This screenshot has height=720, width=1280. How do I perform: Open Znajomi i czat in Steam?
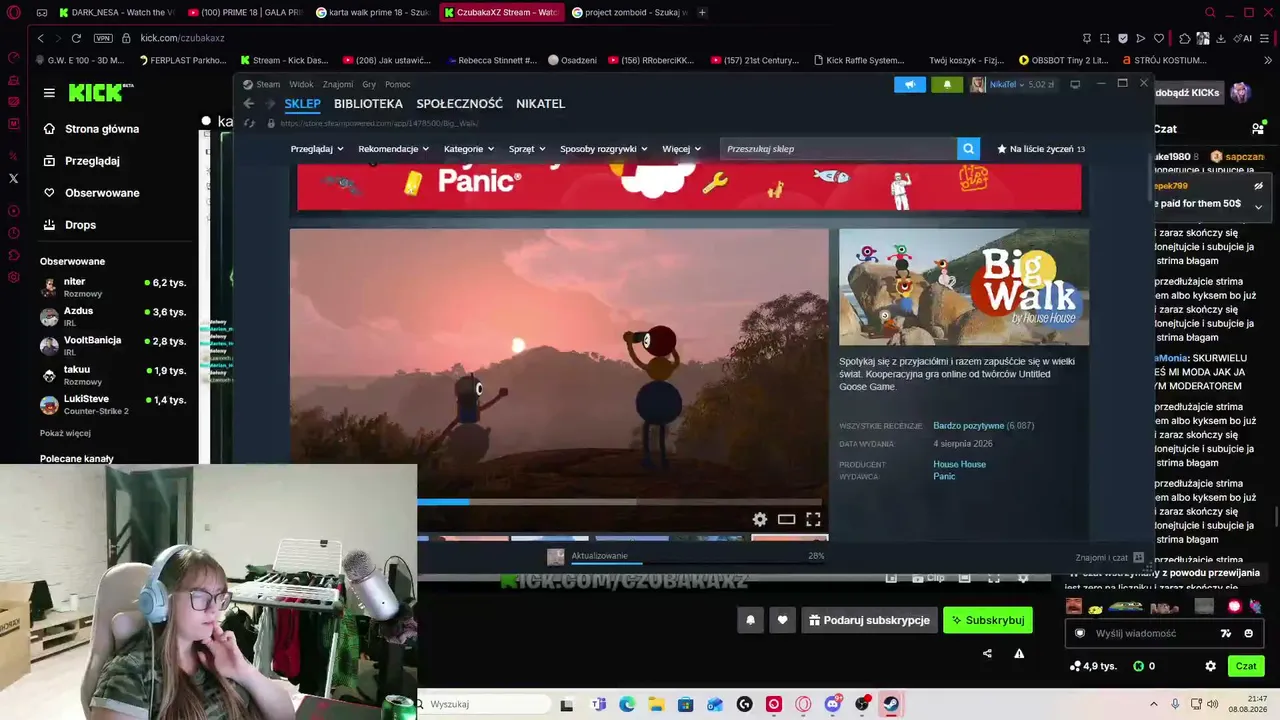[1109, 558]
